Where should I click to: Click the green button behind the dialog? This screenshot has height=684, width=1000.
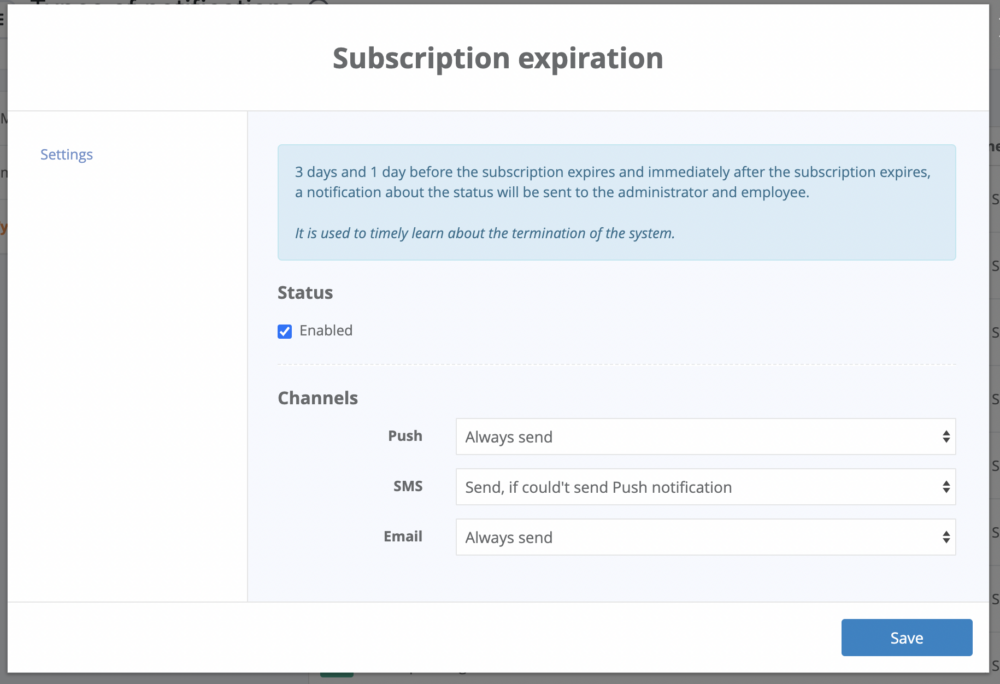(x=337, y=677)
